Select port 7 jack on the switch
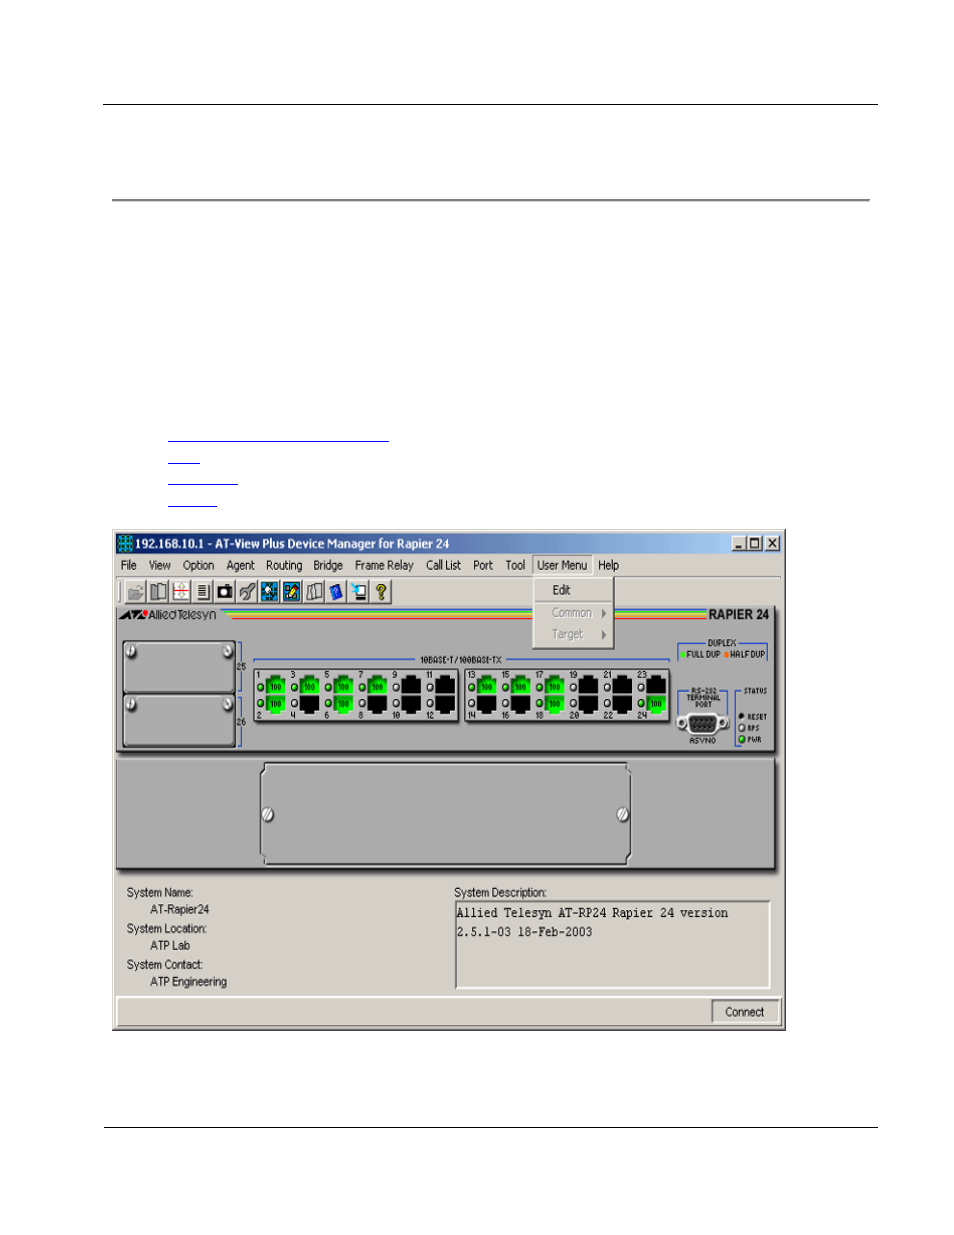The width and height of the screenshot is (954, 1235). [x=377, y=685]
